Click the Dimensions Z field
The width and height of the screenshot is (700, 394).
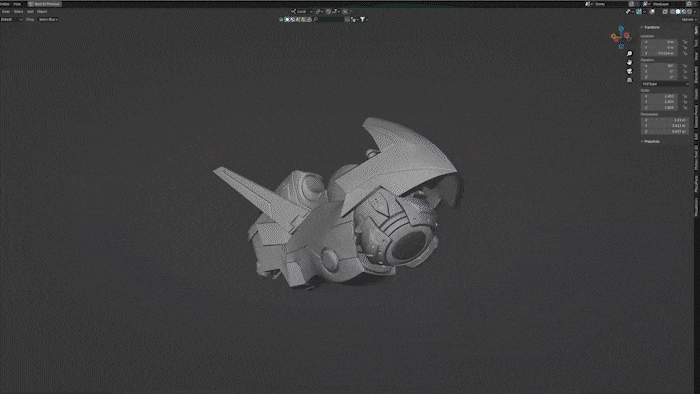[665, 132]
